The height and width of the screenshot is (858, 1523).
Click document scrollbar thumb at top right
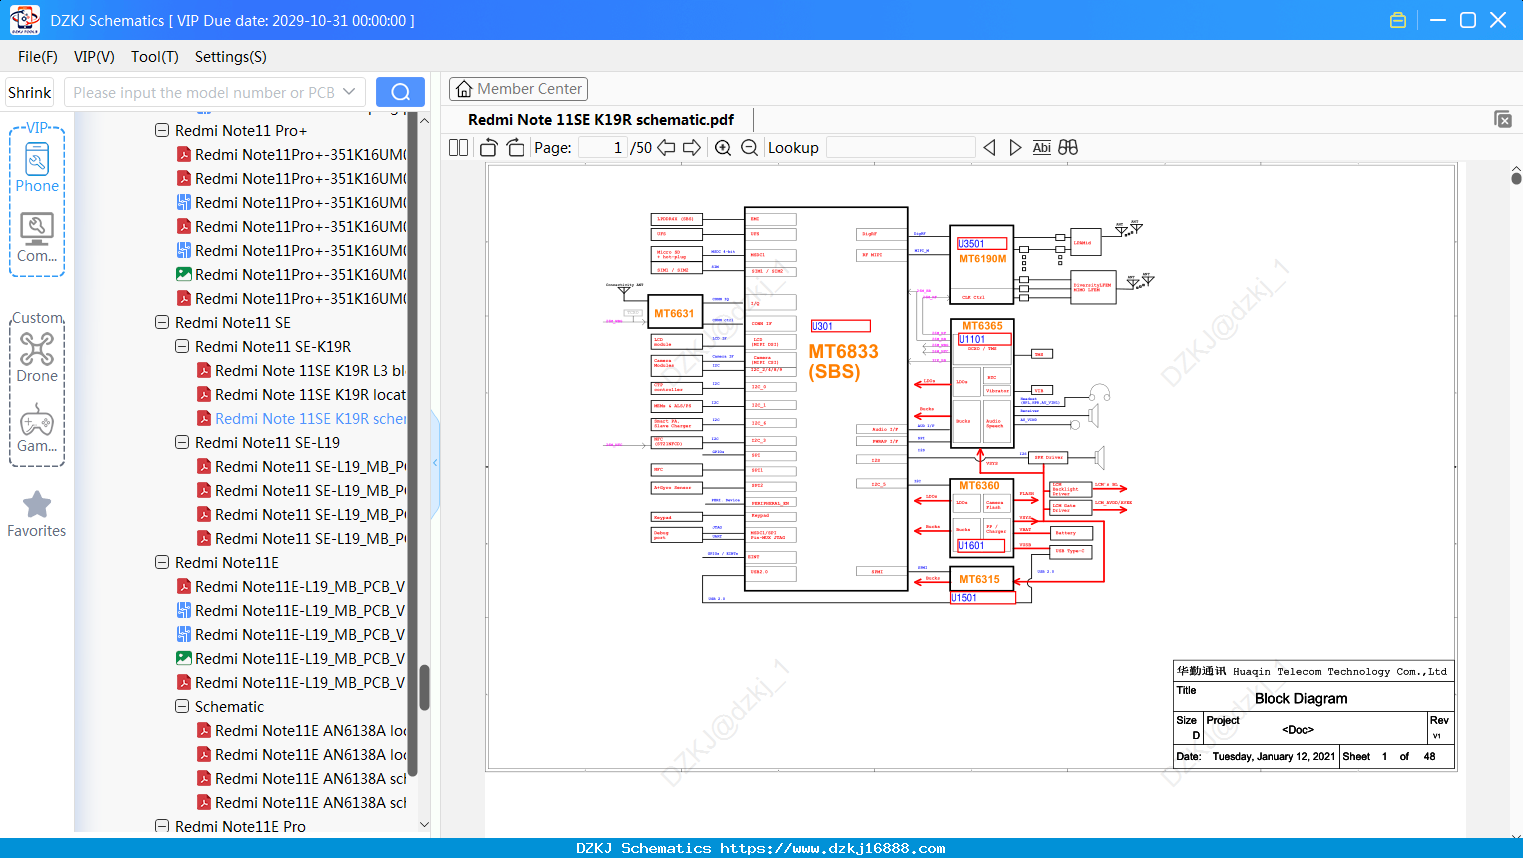coord(1516,178)
